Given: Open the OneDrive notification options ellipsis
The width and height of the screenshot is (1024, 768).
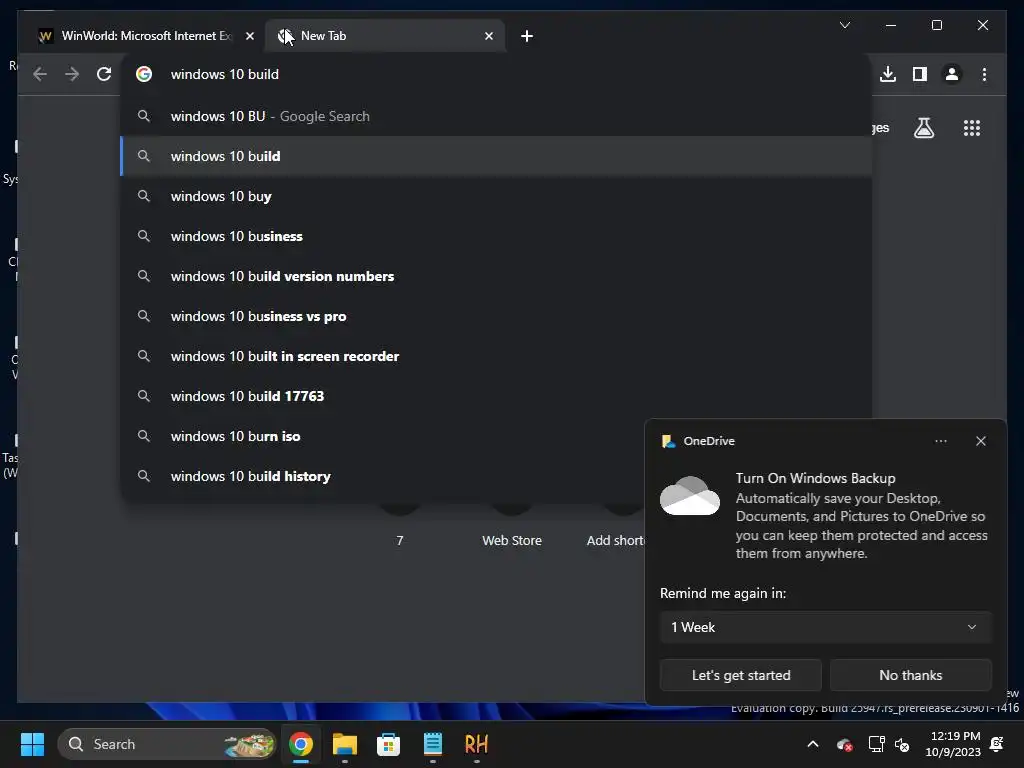Looking at the screenshot, I should pos(940,441).
